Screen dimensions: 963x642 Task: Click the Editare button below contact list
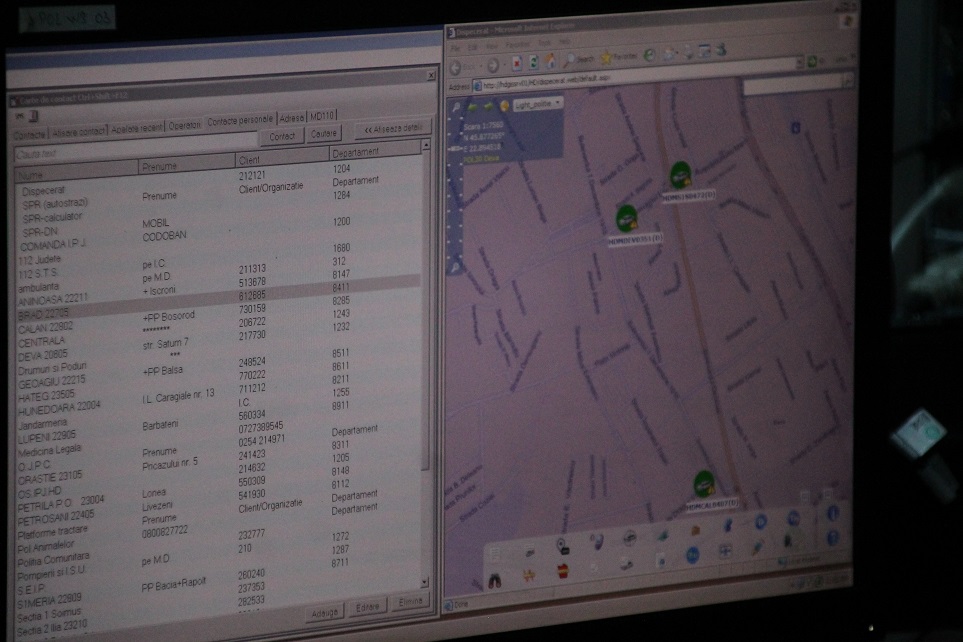click(367, 606)
